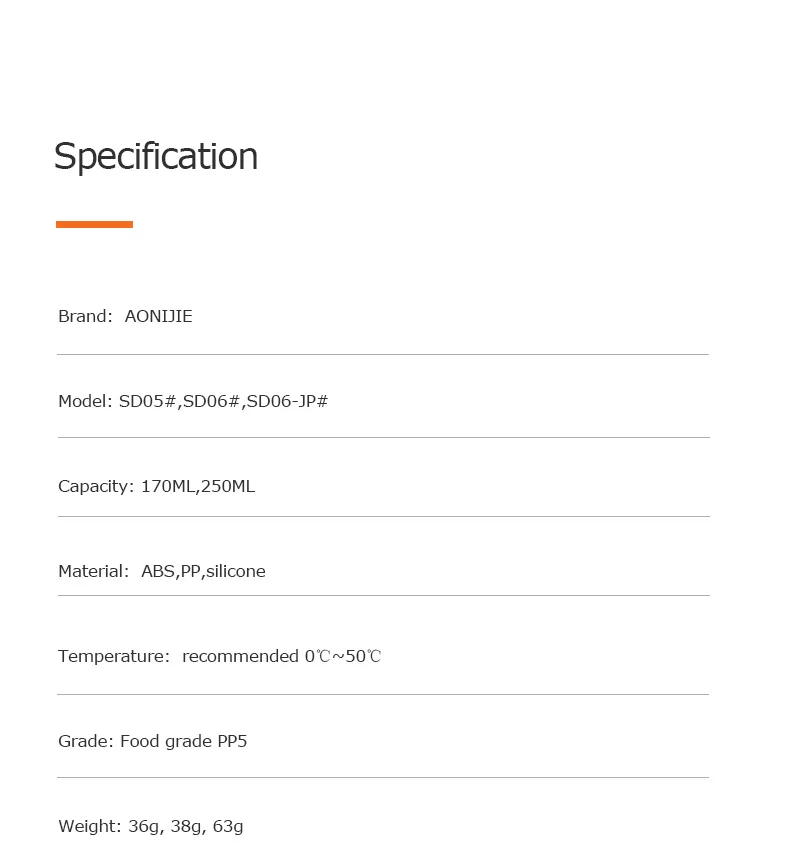Click the Weight label
The height and width of the screenshot is (857, 790).
pyautogui.click(x=88, y=826)
